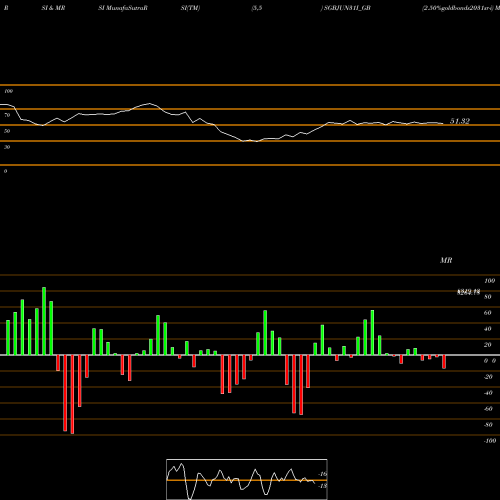500x500 pixels.
Task: Click the MR axis label -60
Action: pos(488,409)
